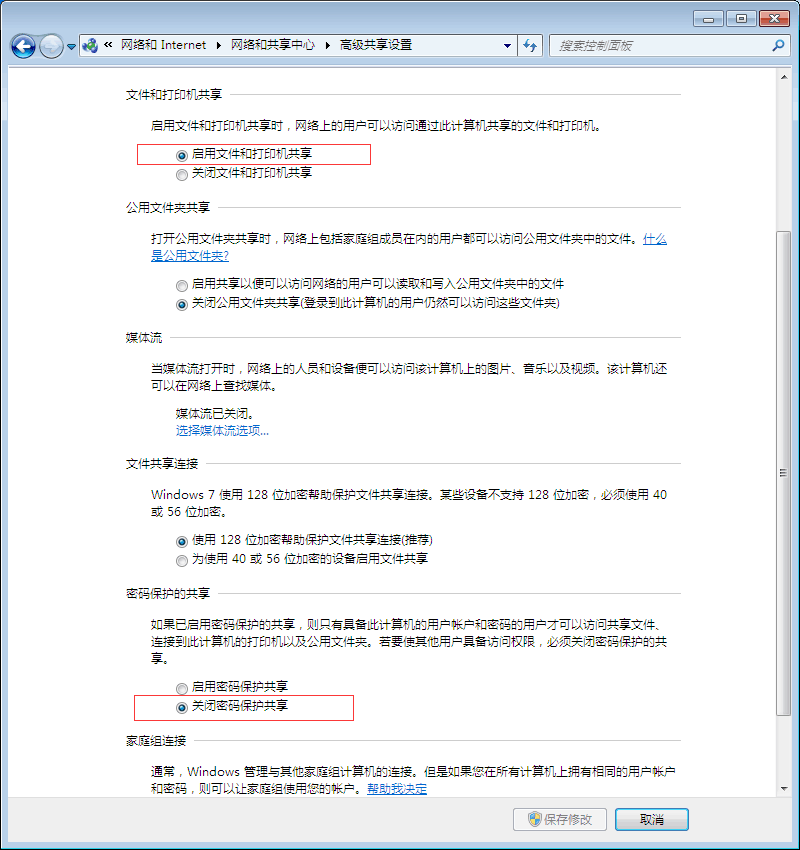
Task: Click the 密码保护的共享 section heading
Action: point(168,594)
